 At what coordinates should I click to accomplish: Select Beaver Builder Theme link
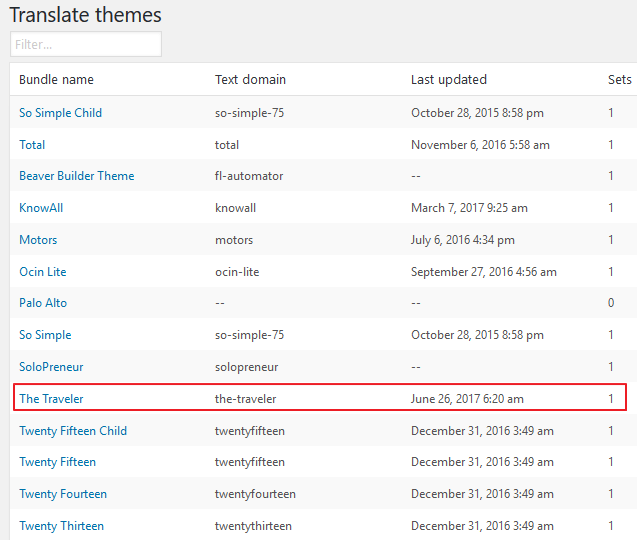point(77,176)
